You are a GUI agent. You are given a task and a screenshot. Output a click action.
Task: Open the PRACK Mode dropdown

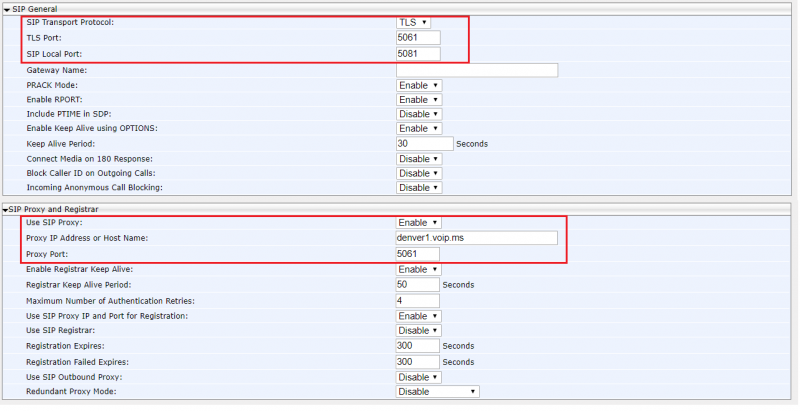click(x=419, y=86)
